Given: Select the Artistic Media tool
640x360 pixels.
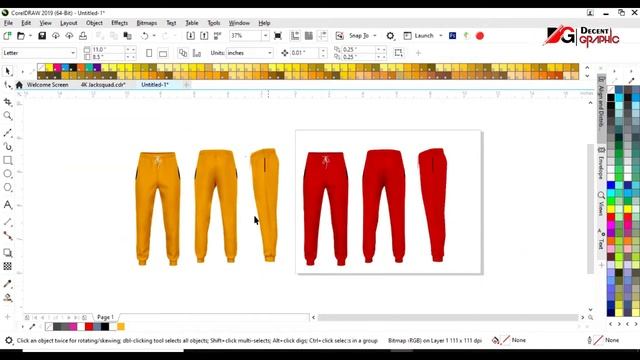Looking at the screenshot, I should click(x=8, y=147).
